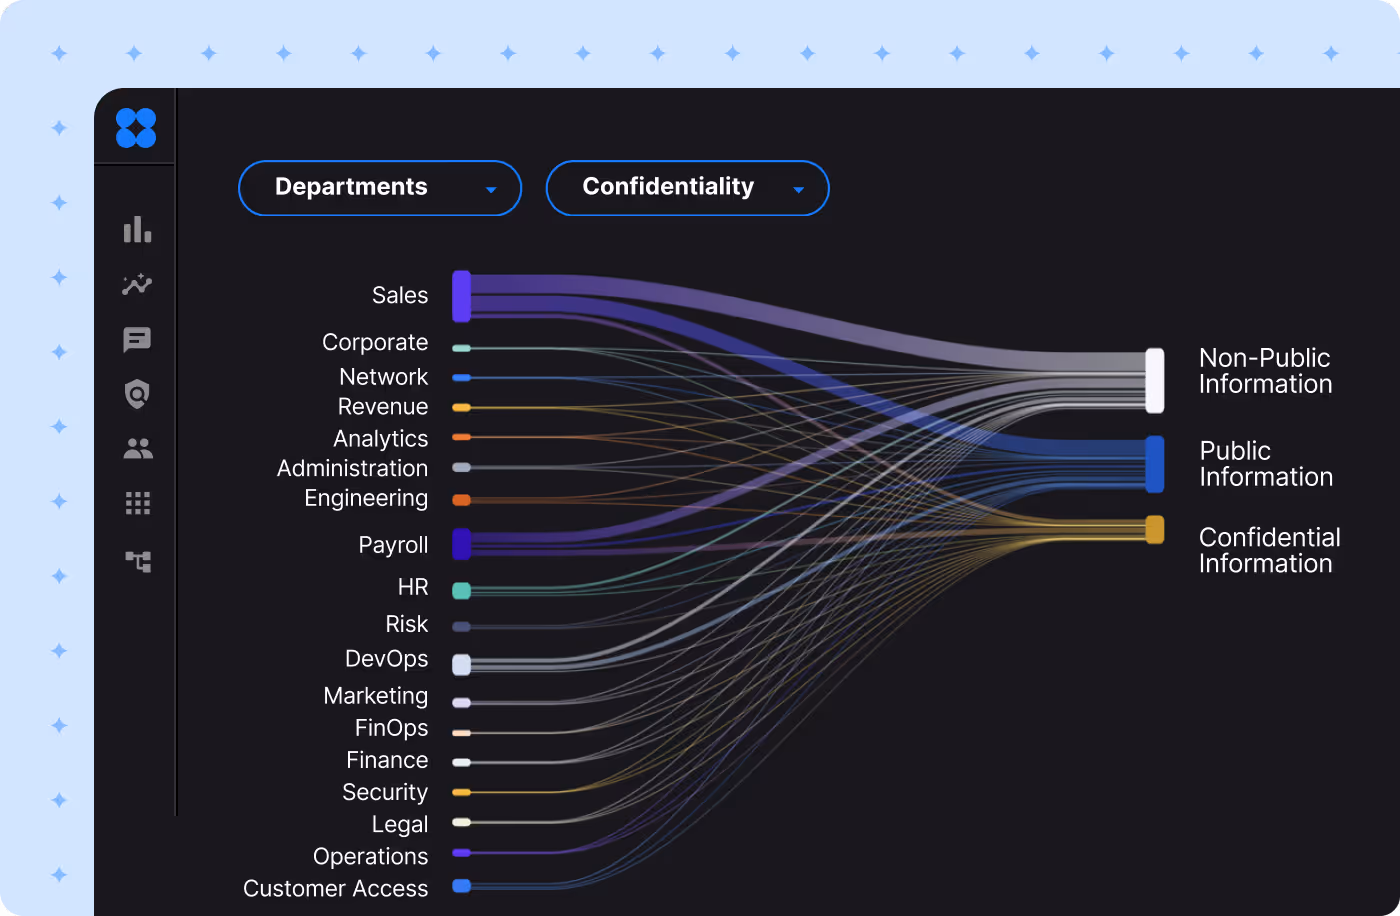1400x916 pixels.
Task: Select the bar chart analytics icon
Action: [x=136, y=230]
